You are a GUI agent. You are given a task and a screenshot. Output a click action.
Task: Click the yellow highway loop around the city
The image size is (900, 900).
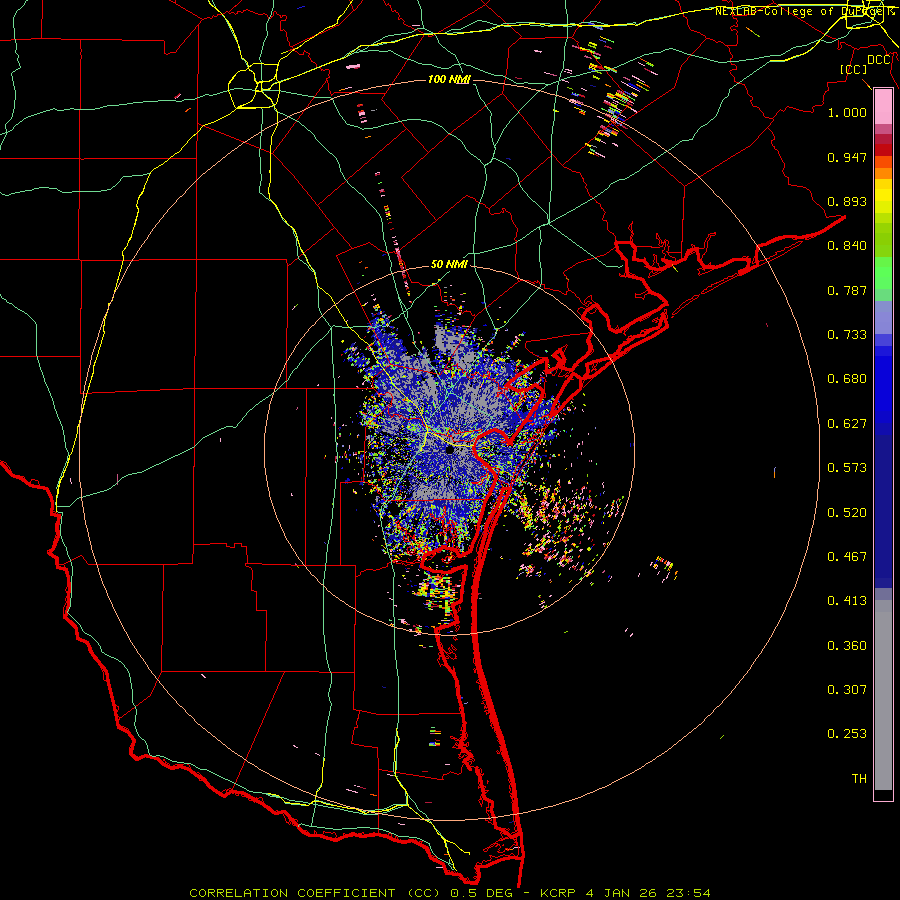click(x=254, y=86)
